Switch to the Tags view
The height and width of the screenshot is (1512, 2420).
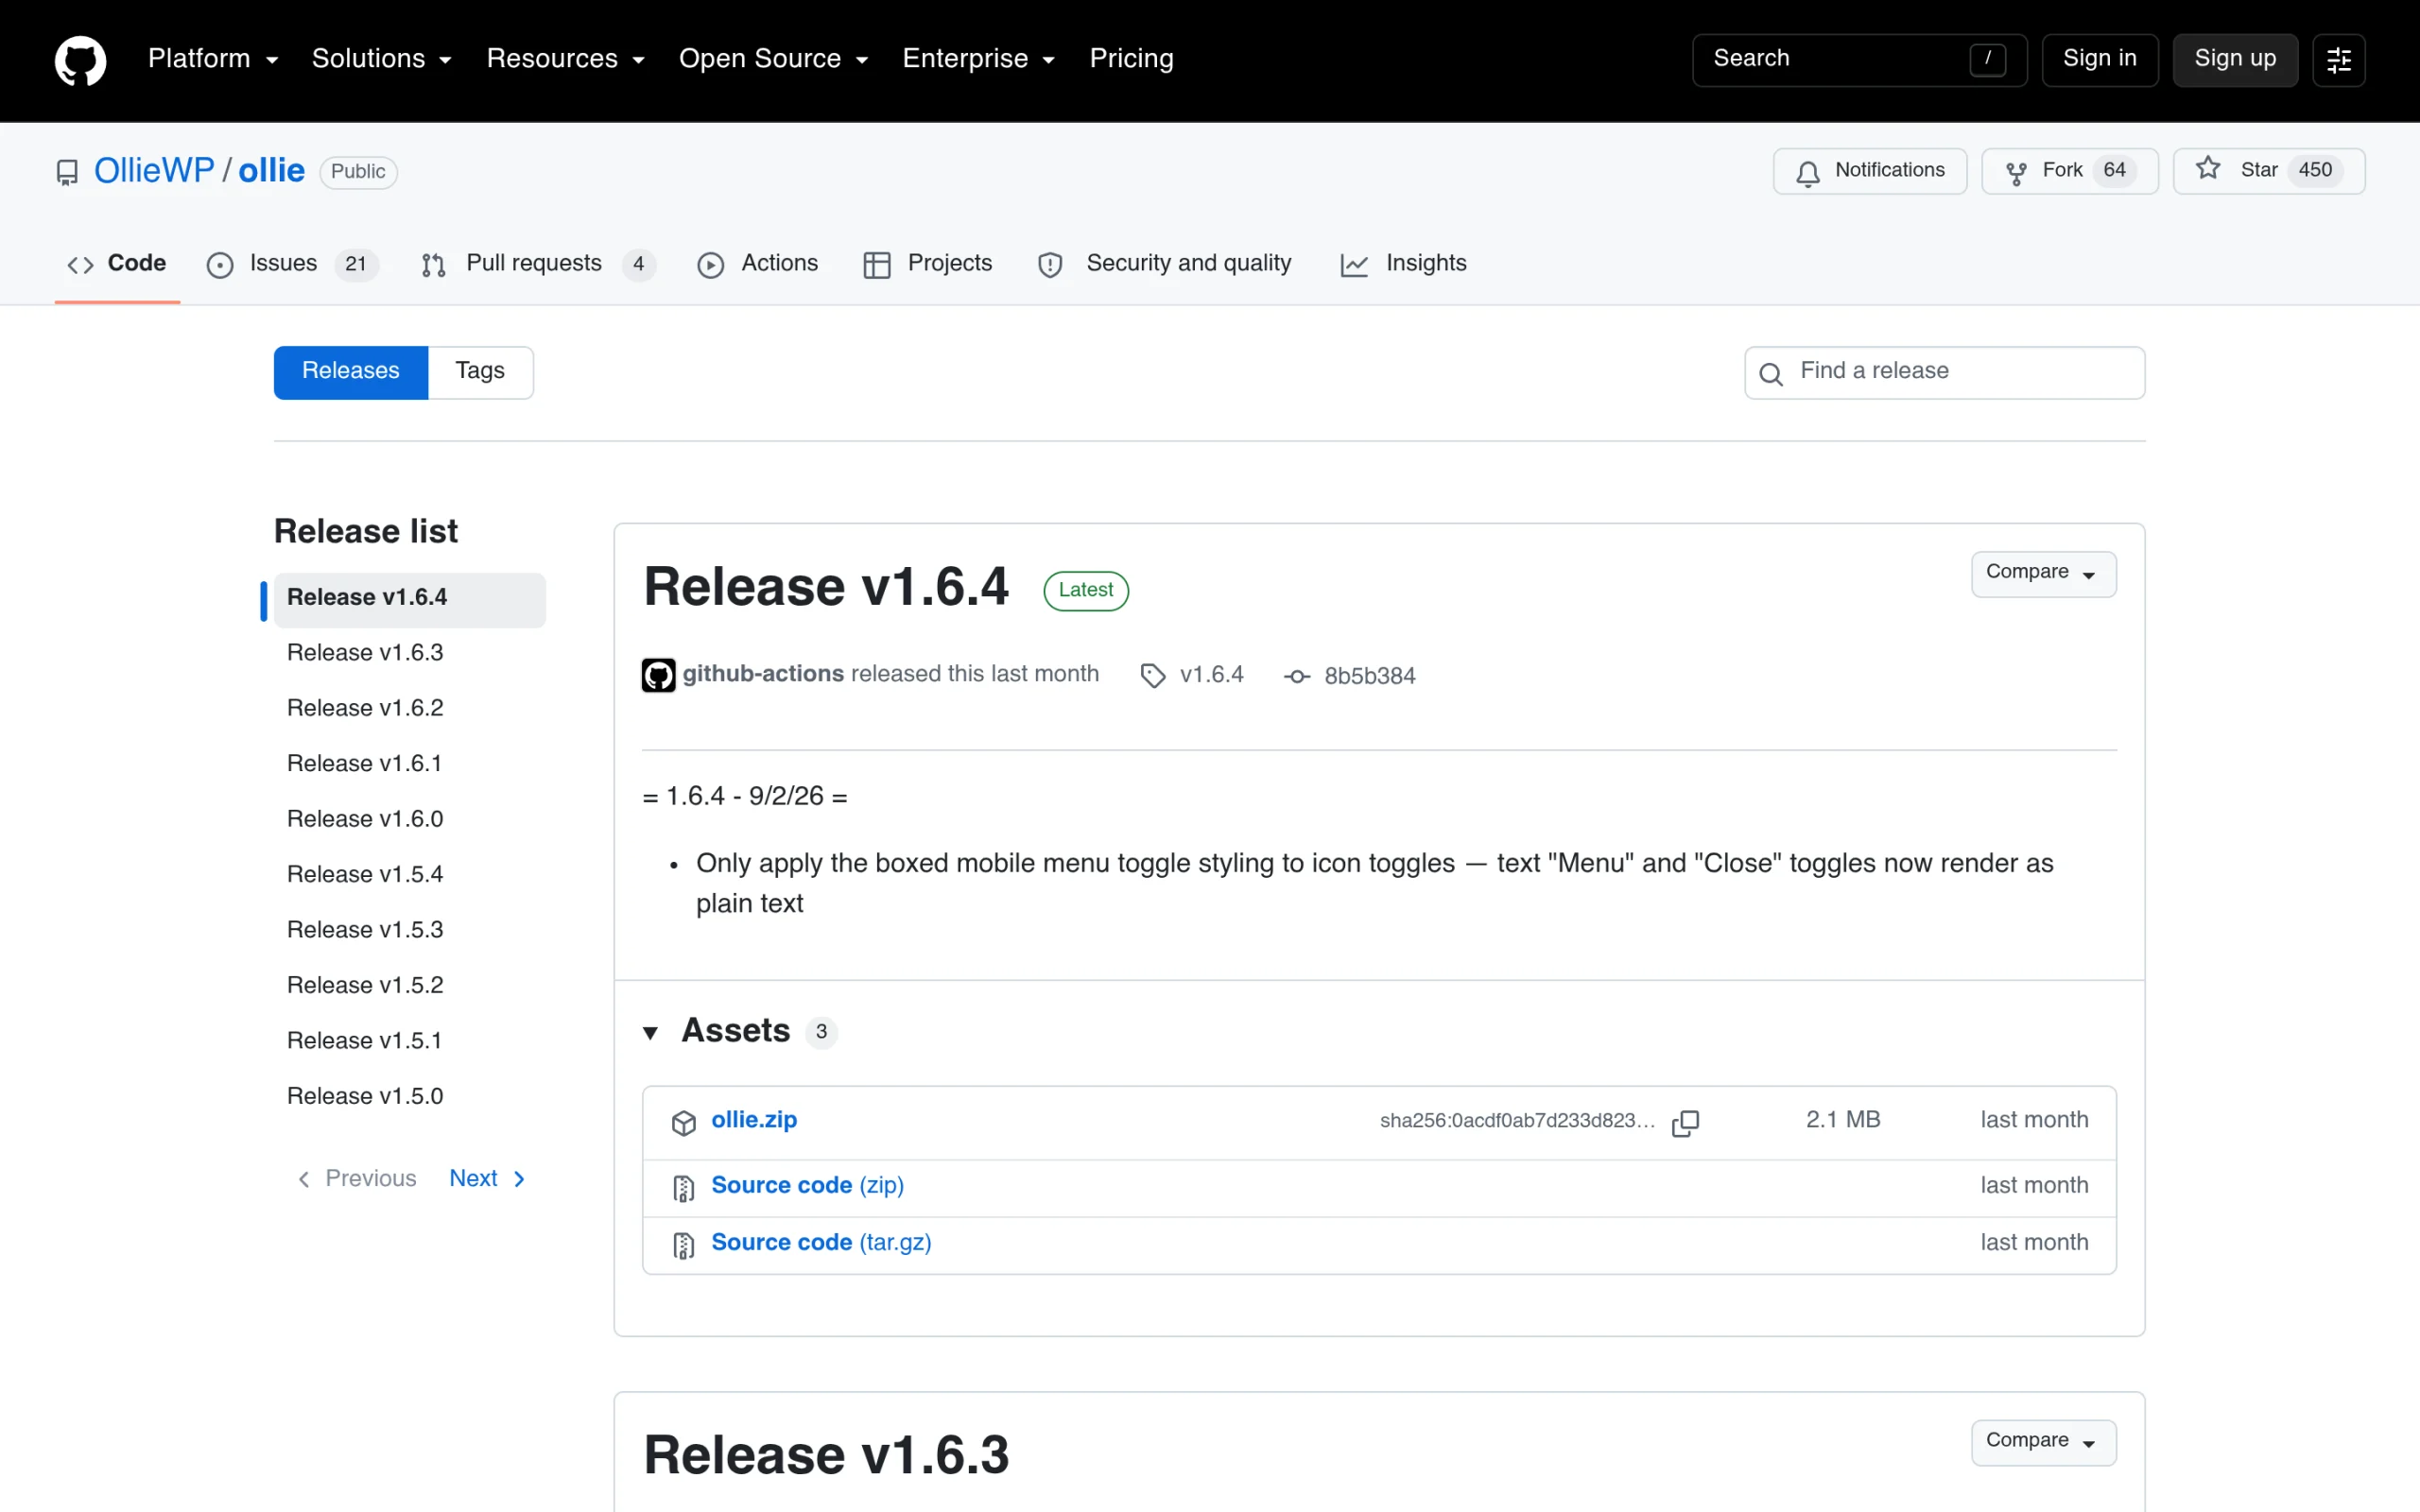pos(481,372)
